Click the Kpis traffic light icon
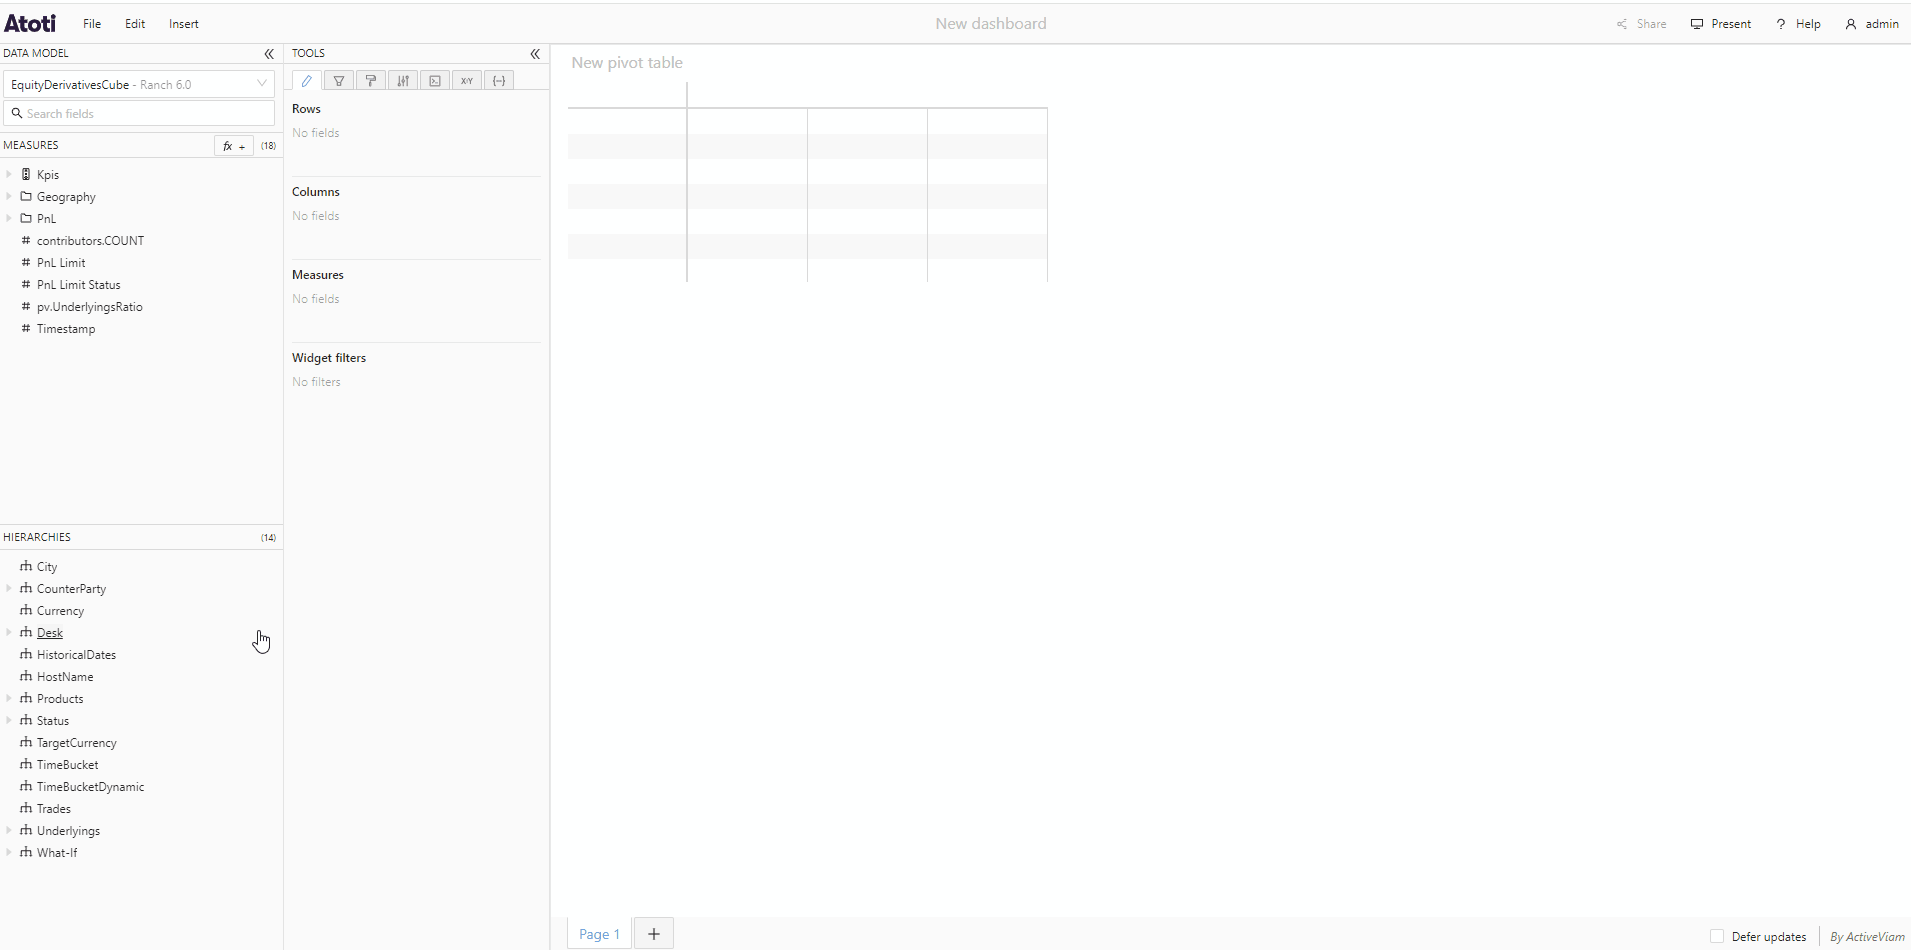1911x950 pixels. 26,174
